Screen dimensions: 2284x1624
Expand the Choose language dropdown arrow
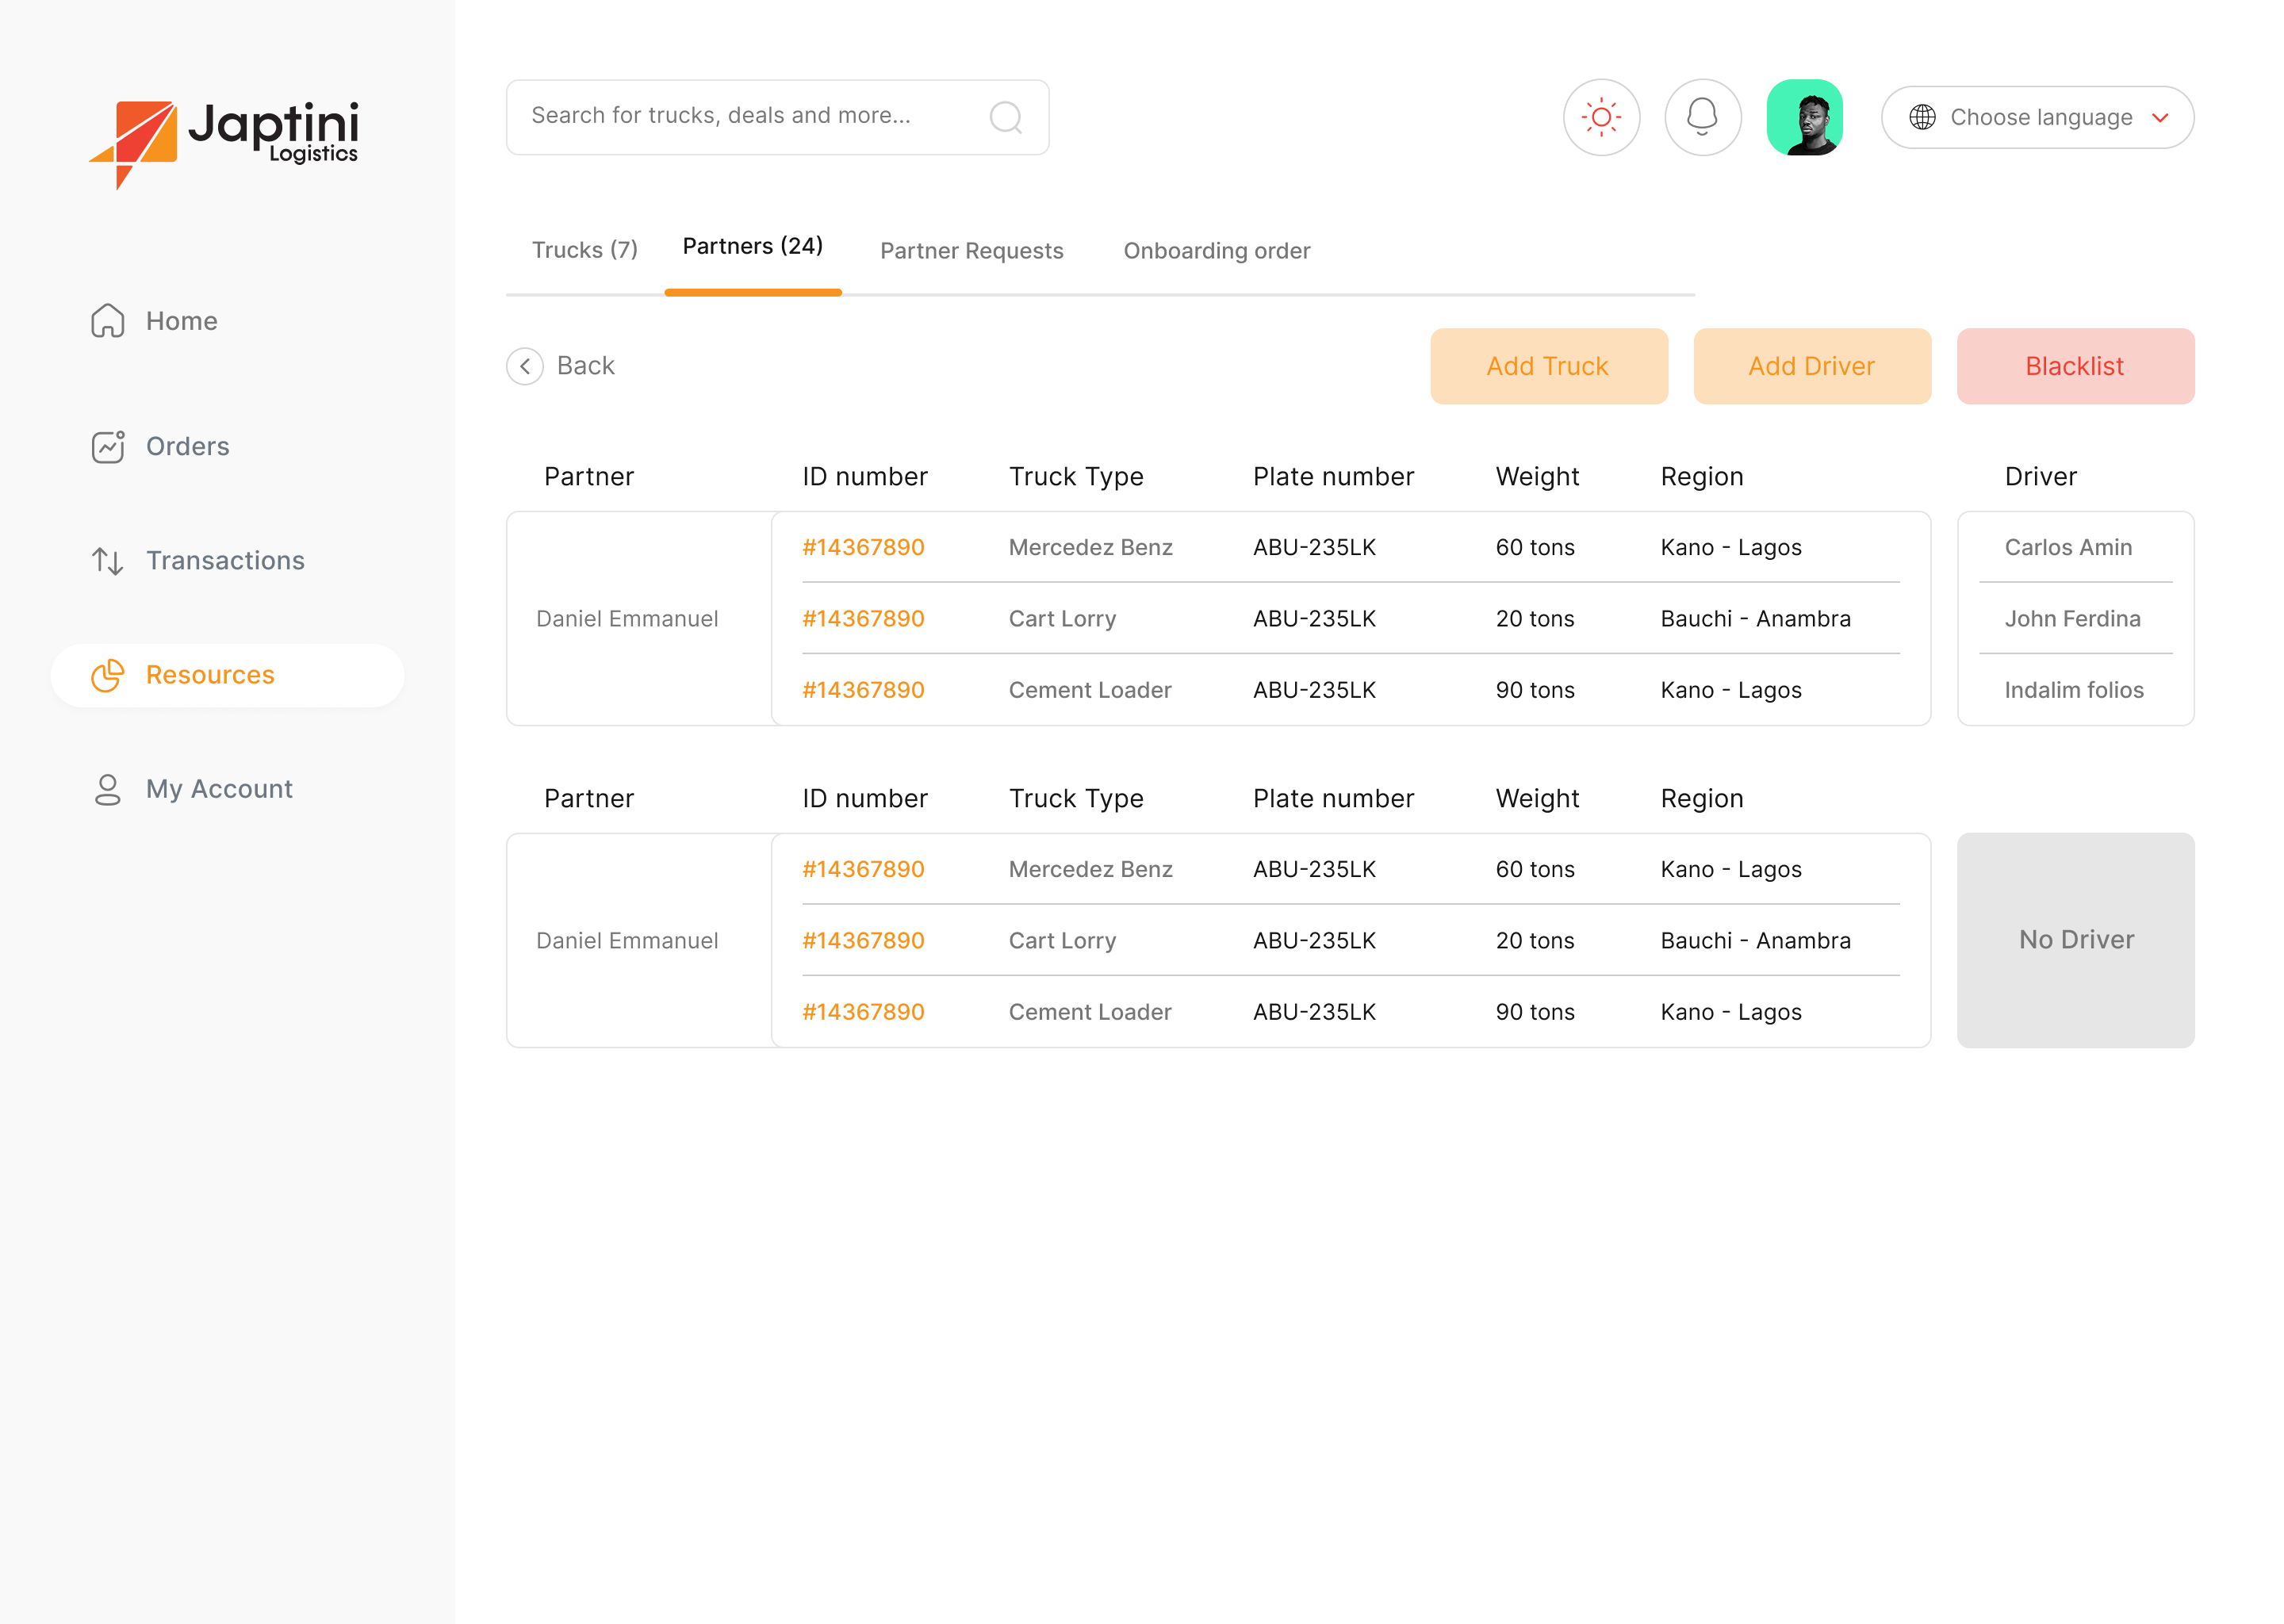pos(2160,117)
